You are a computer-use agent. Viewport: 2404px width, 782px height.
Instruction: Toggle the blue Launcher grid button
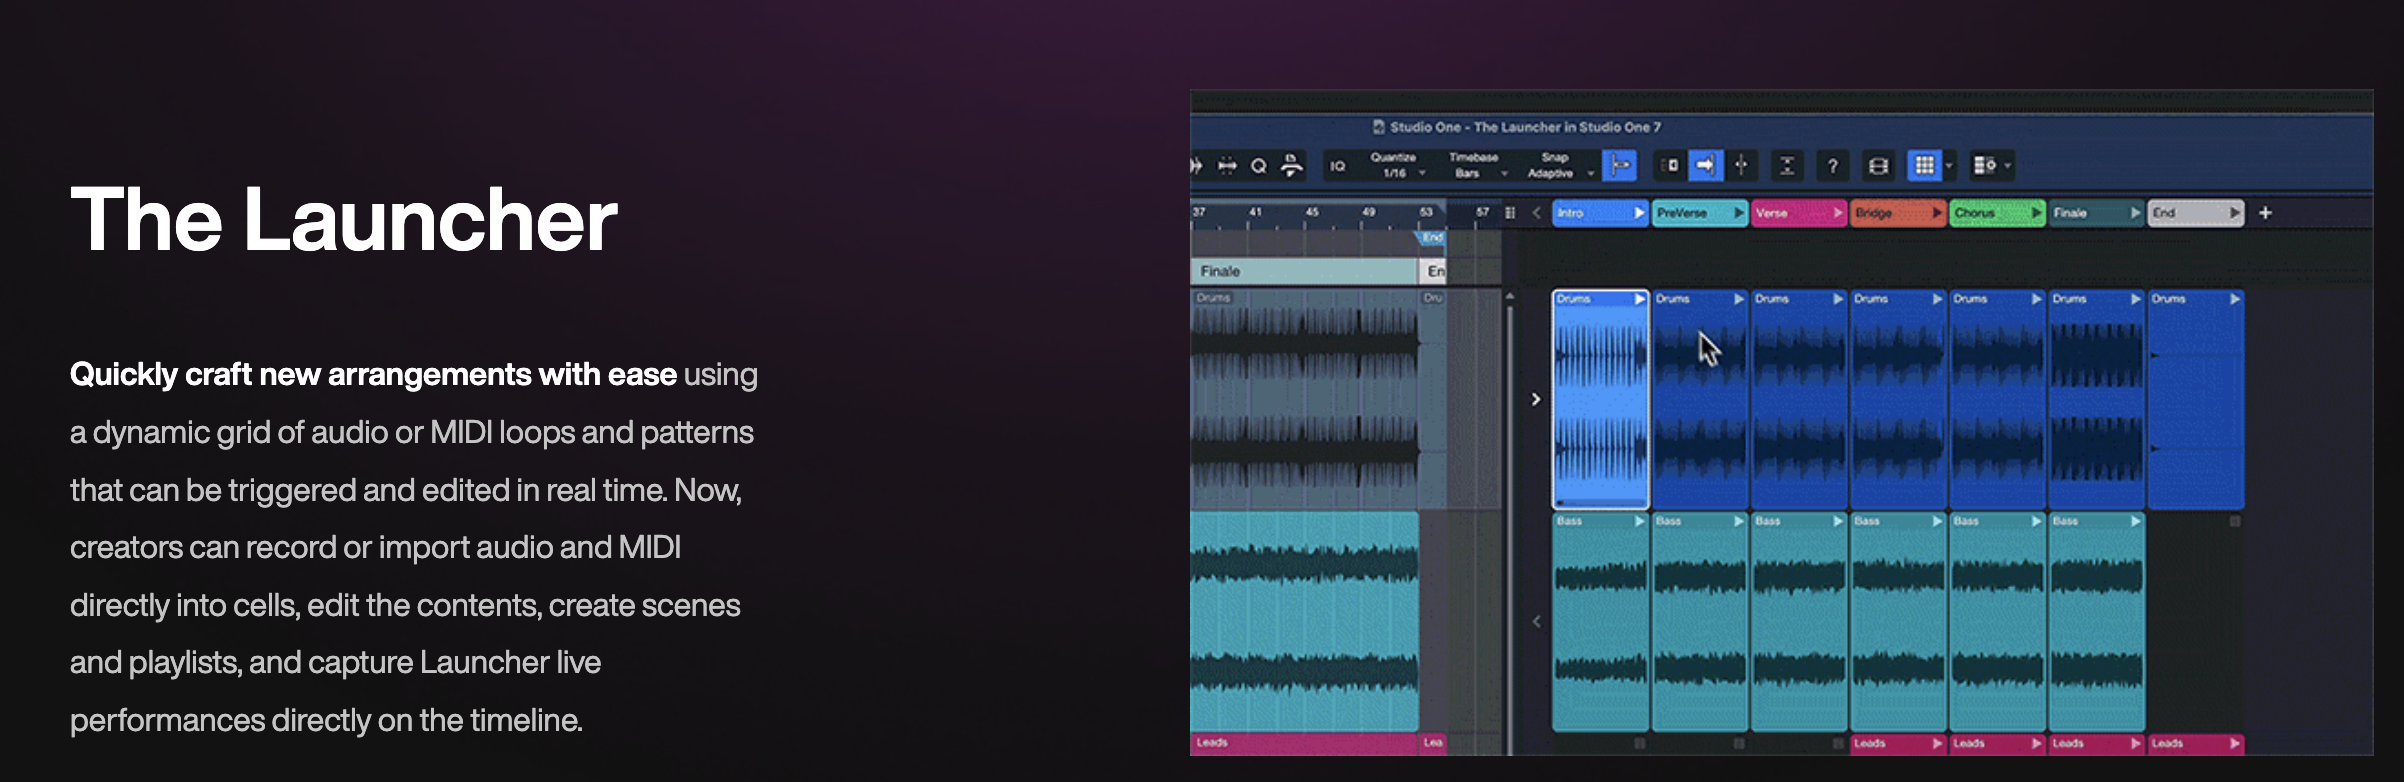(x=1924, y=166)
